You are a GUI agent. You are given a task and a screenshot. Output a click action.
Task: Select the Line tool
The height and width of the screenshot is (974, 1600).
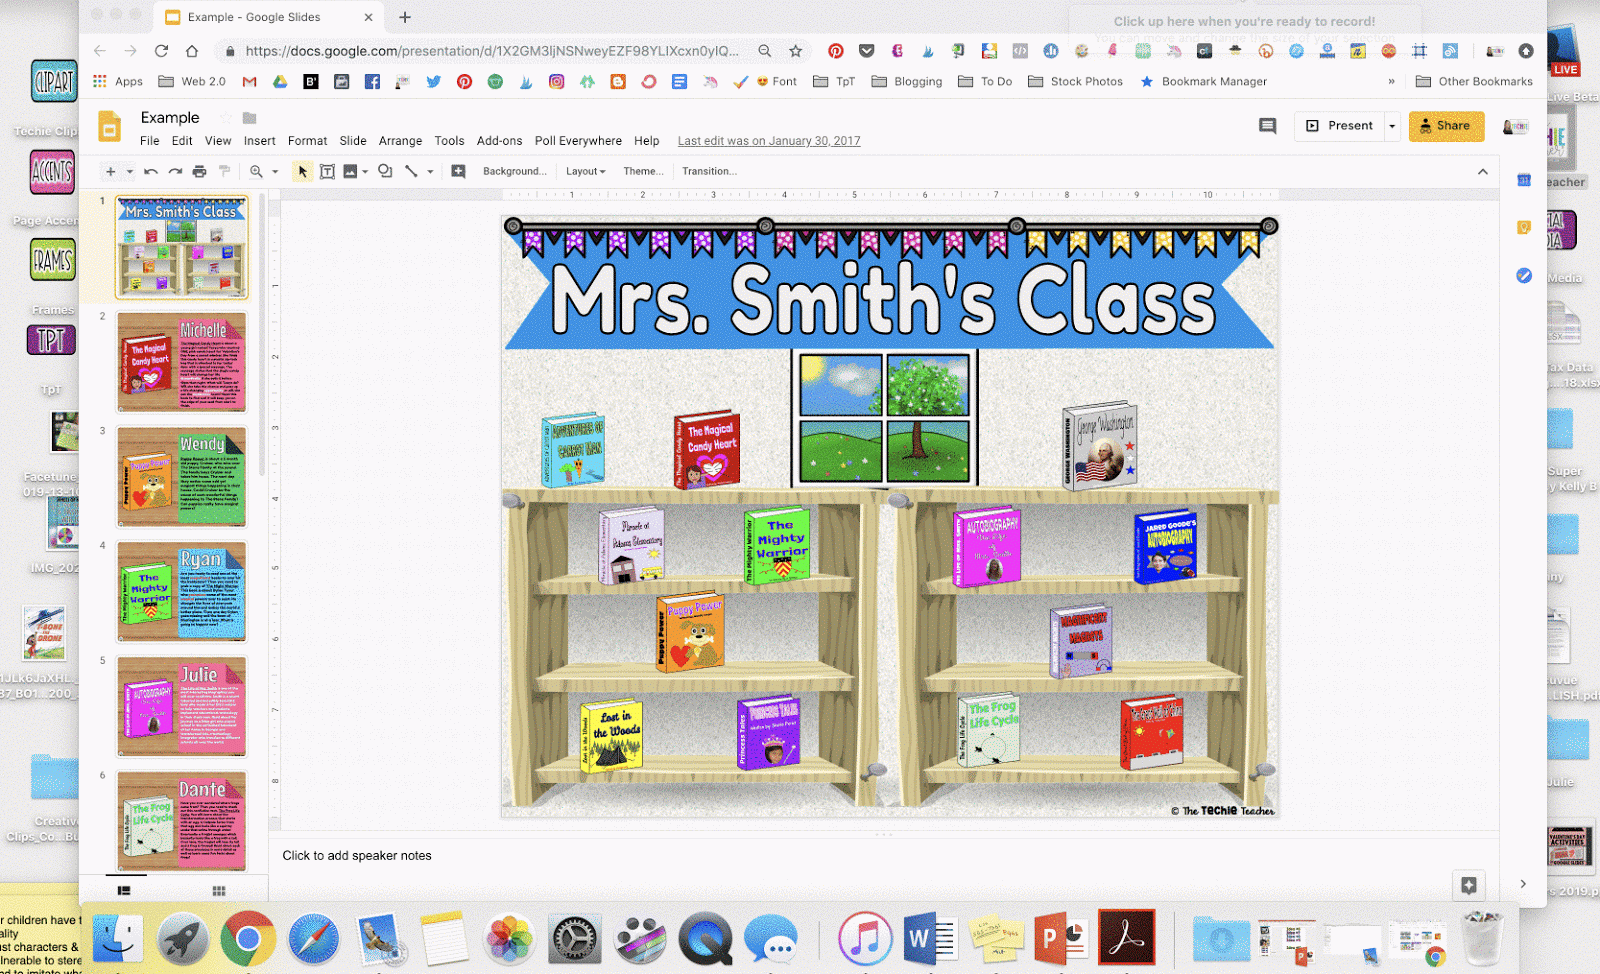point(411,172)
